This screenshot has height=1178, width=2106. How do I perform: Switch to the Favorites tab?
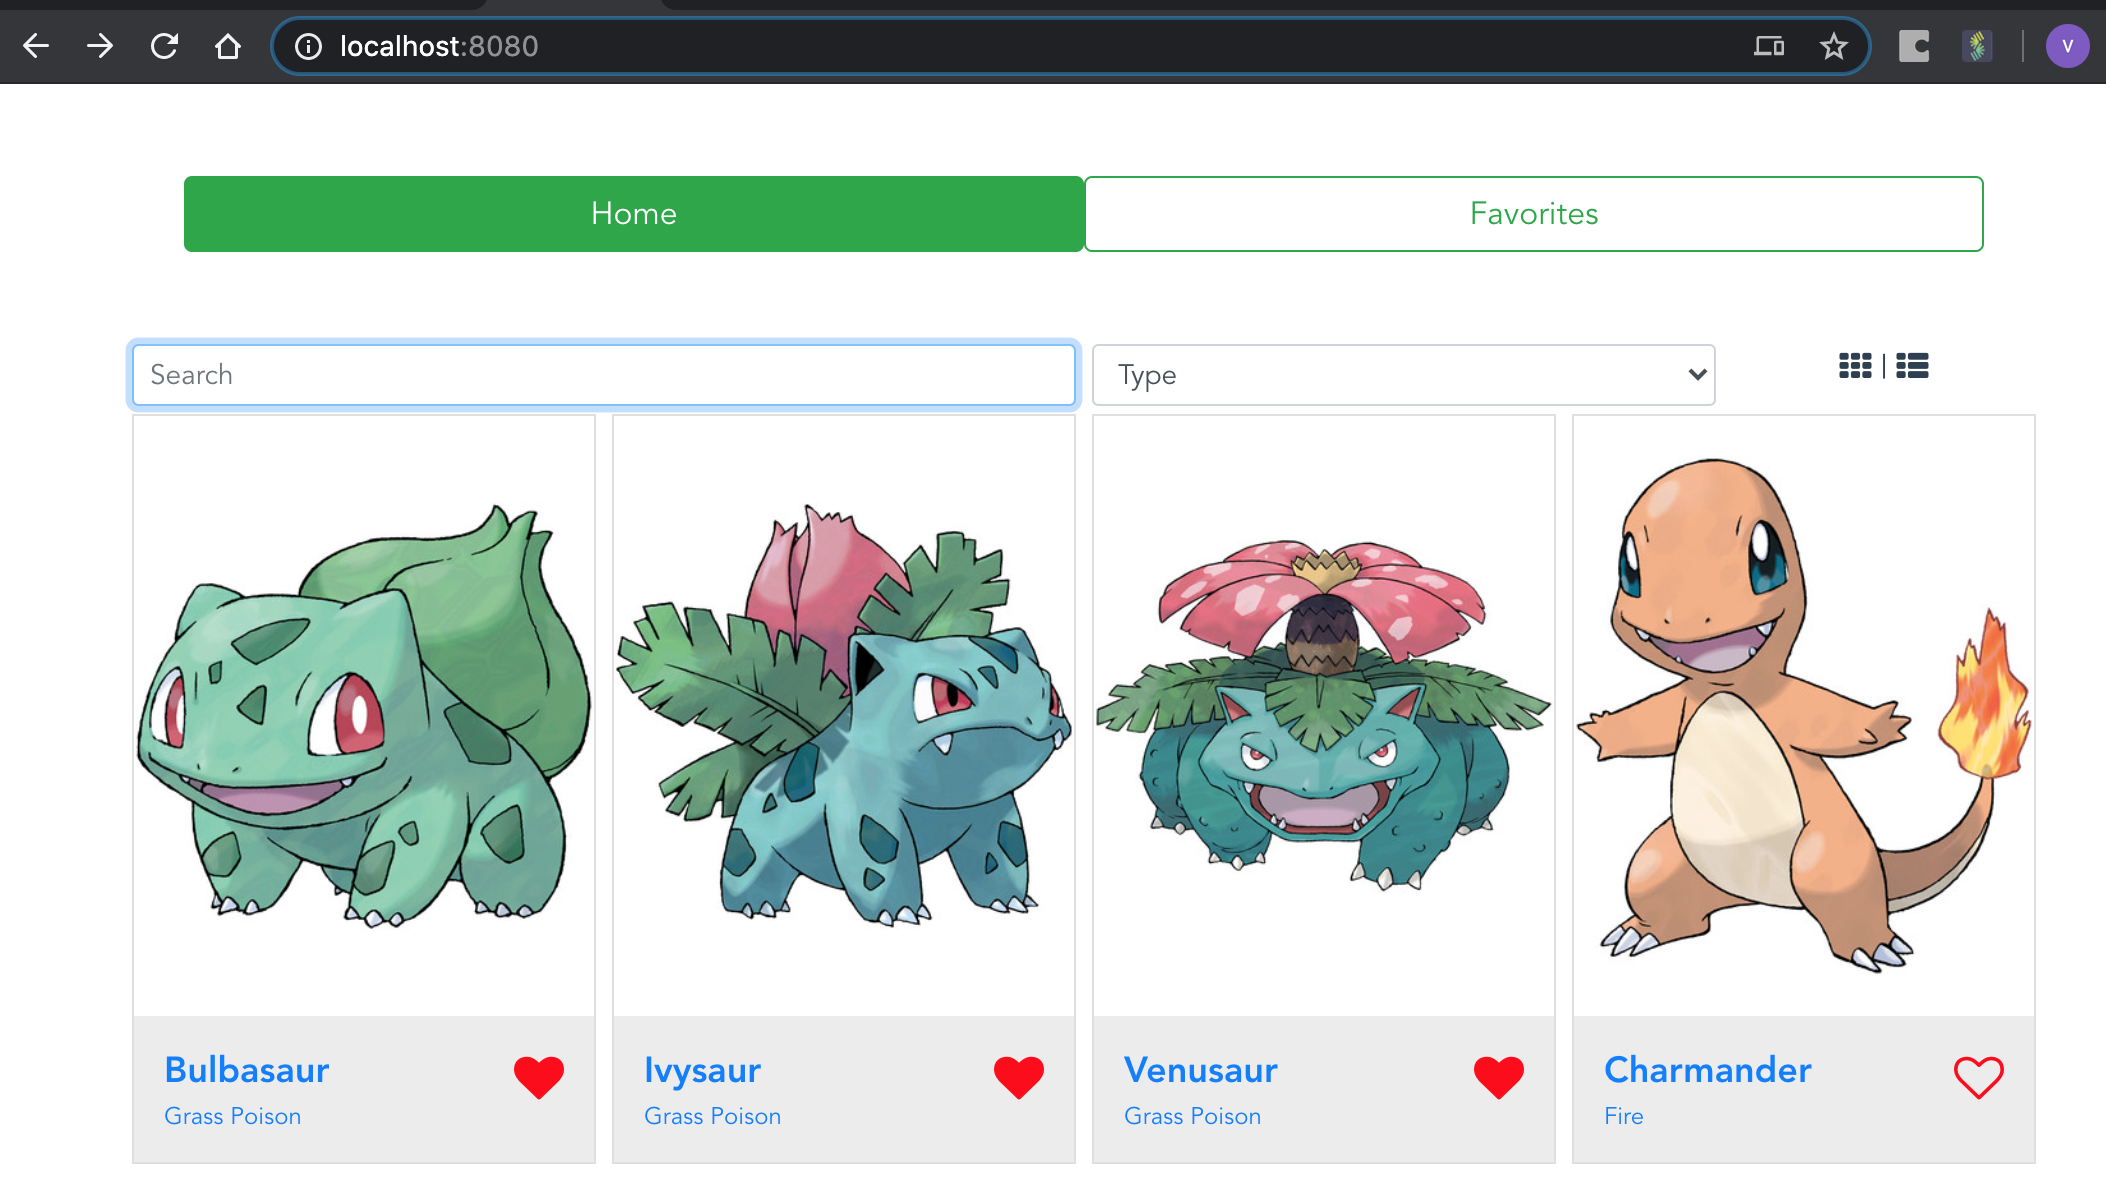(x=1533, y=214)
